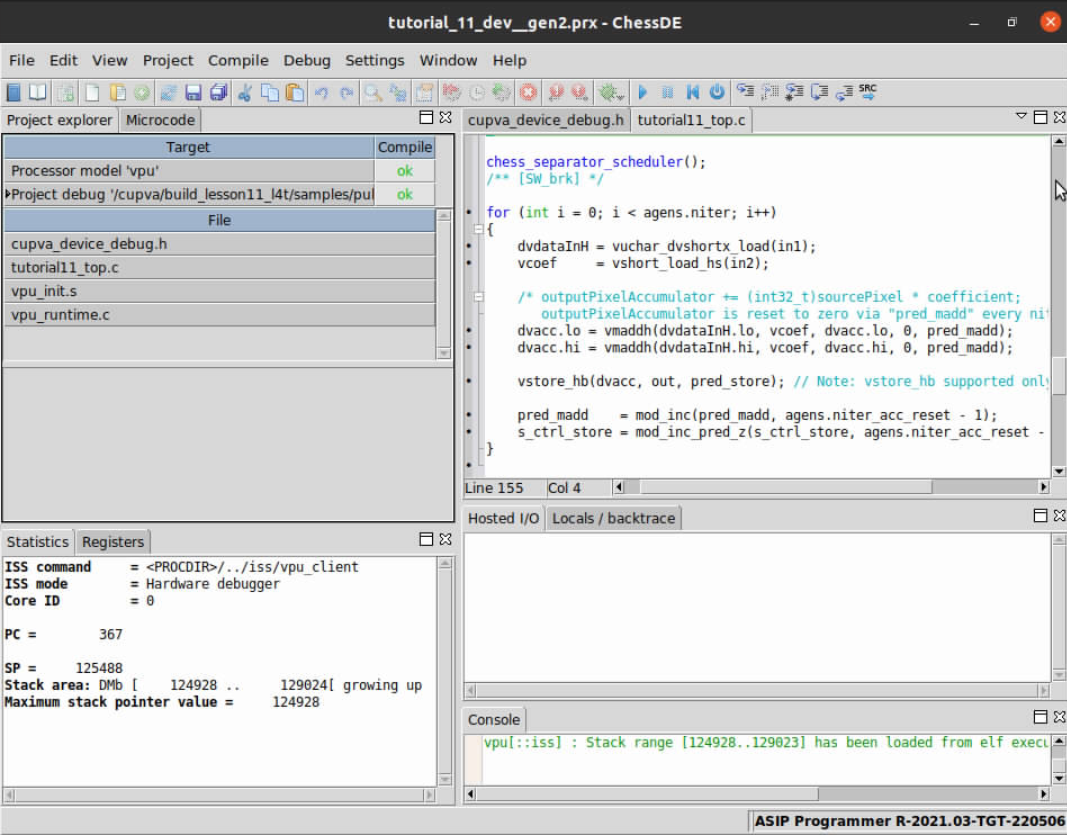Open the Compile menu
Viewport: 1067px width, 835px height.
pyautogui.click(x=238, y=60)
